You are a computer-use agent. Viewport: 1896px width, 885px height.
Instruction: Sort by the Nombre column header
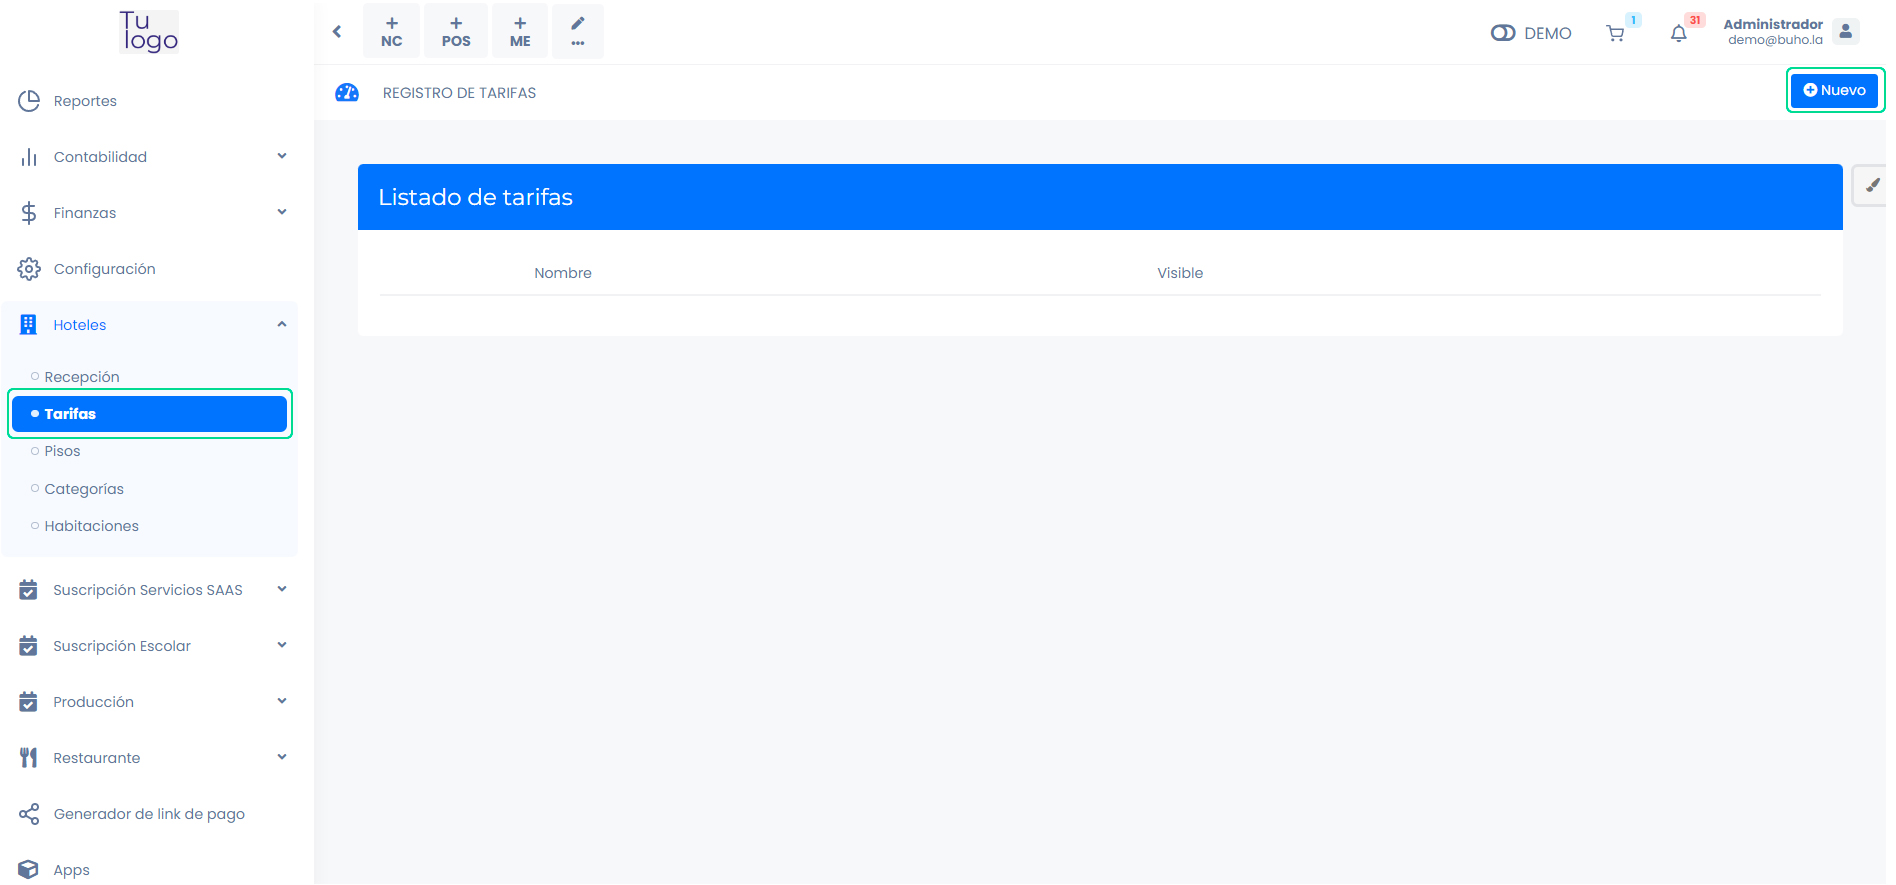point(563,273)
